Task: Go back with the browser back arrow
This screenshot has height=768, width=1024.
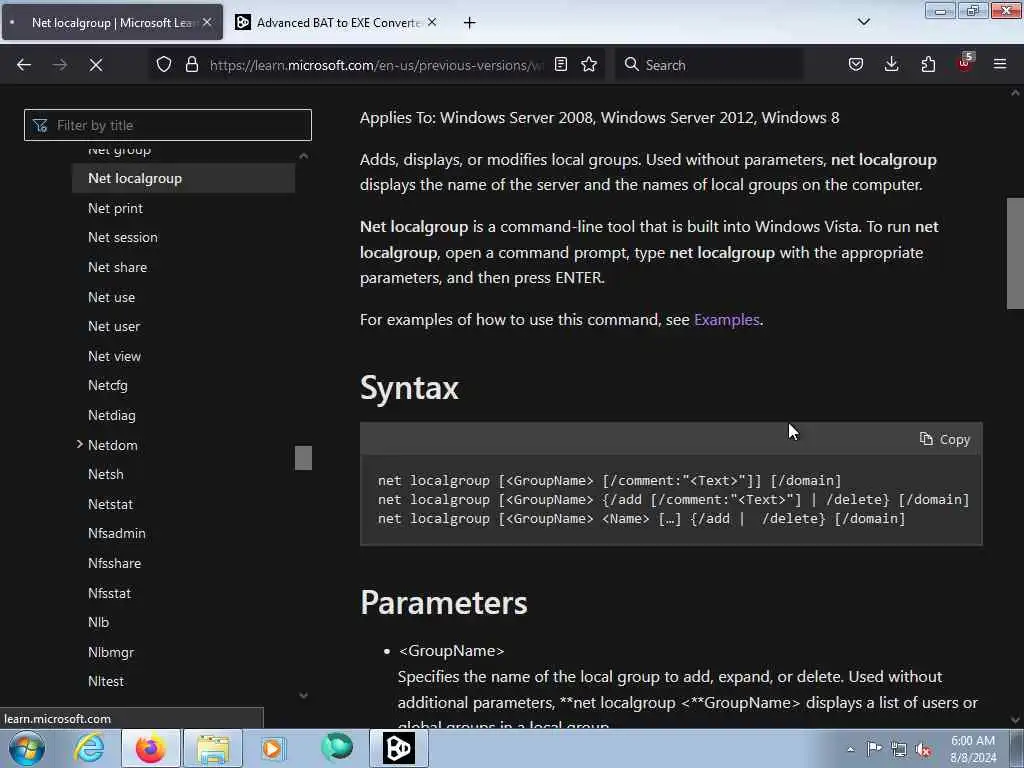Action: 24,65
